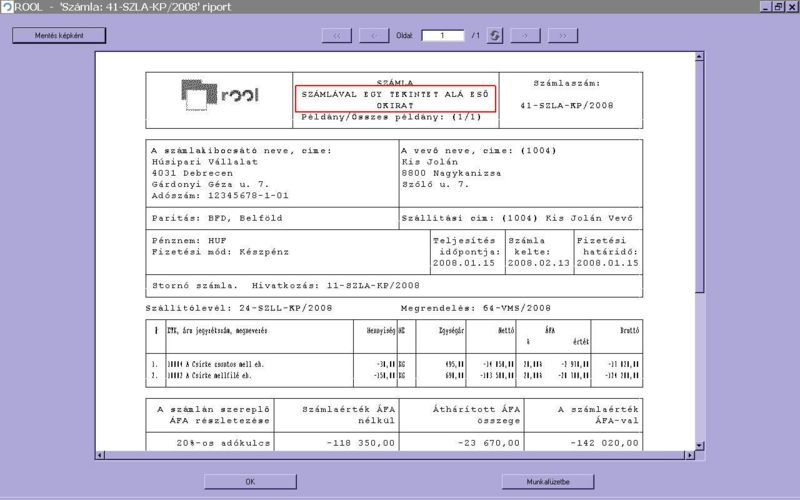Click the ROOL app icon in title bar

click(7, 7)
